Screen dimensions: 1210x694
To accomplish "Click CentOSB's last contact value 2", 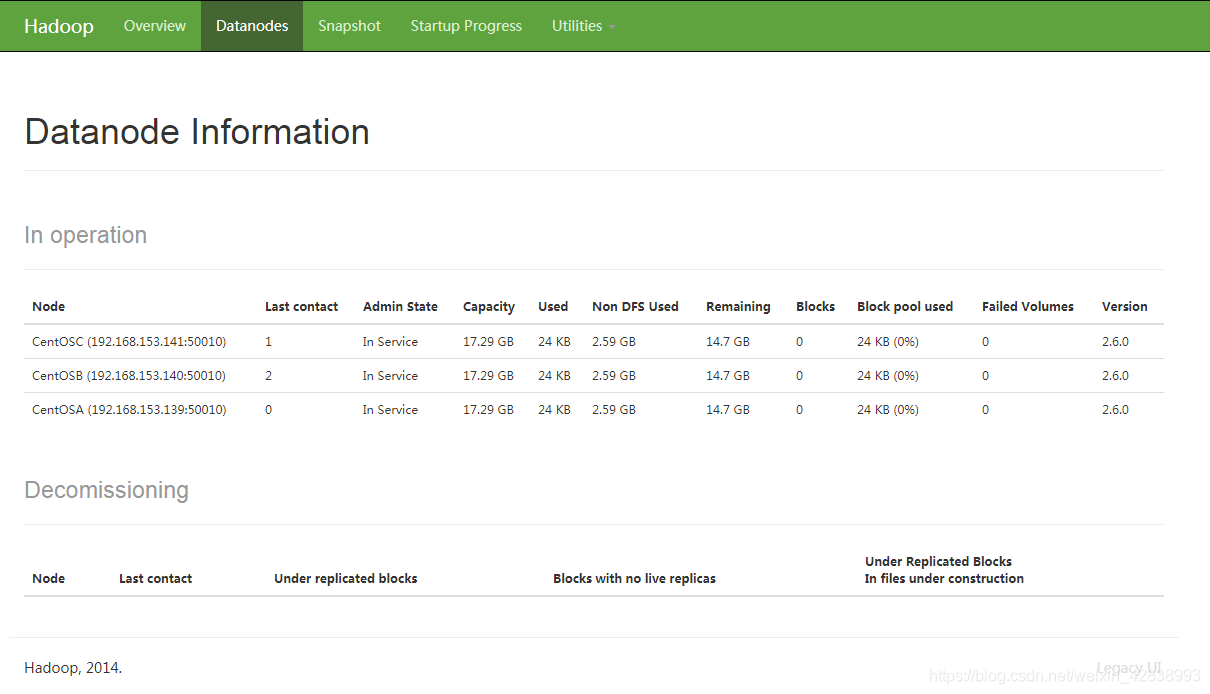I will [268, 376].
